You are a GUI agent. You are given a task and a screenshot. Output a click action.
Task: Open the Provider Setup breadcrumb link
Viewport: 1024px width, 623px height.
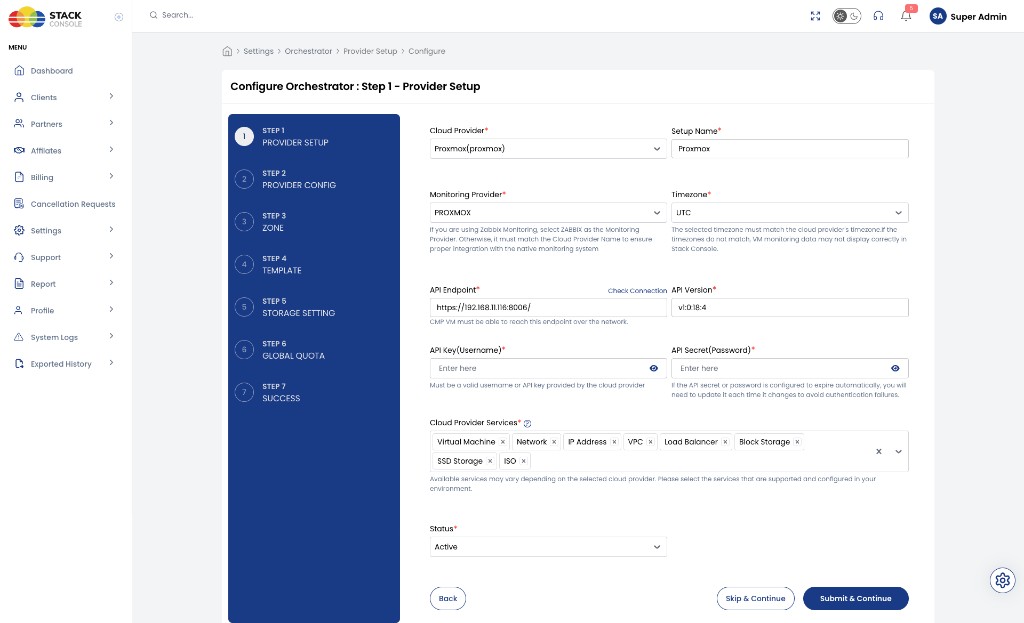pyautogui.click(x=370, y=51)
